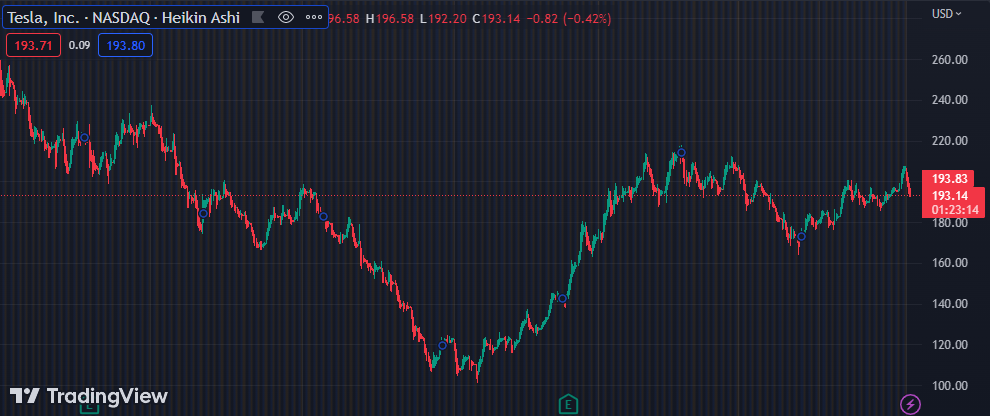Open the three-dot more menu in legend
The image size is (990, 416).
coord(314,18)
